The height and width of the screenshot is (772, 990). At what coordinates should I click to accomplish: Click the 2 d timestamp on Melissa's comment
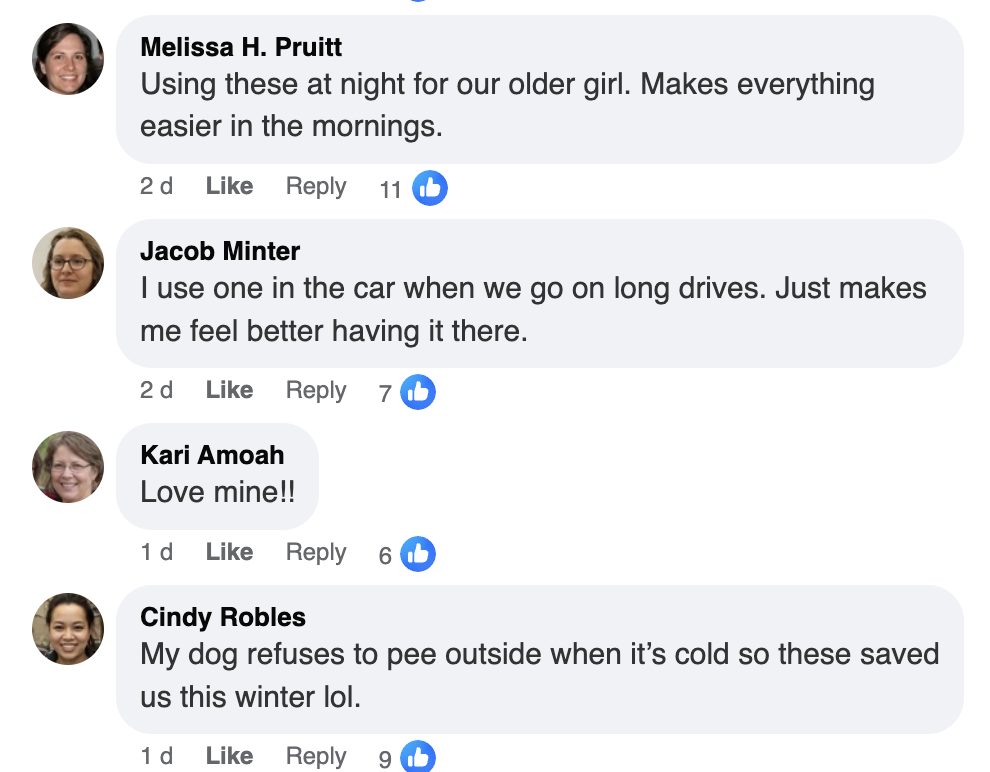click(x=156, y=186)
